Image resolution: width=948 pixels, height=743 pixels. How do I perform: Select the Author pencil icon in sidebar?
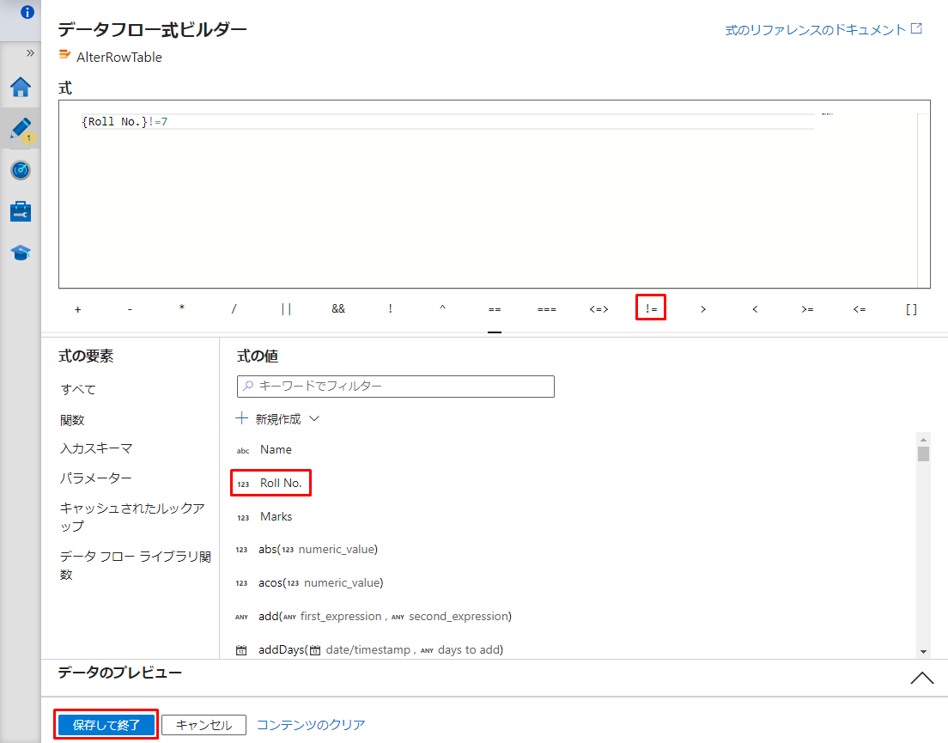click(20, 129)
